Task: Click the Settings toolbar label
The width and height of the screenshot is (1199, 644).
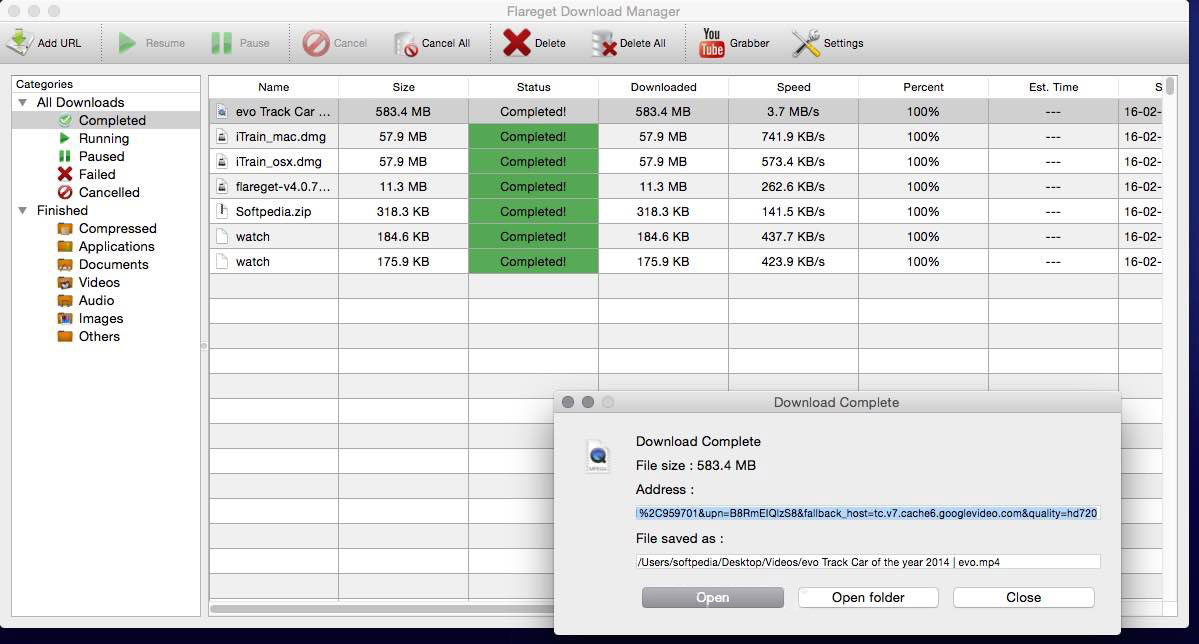Action: [x=843, y=43]
